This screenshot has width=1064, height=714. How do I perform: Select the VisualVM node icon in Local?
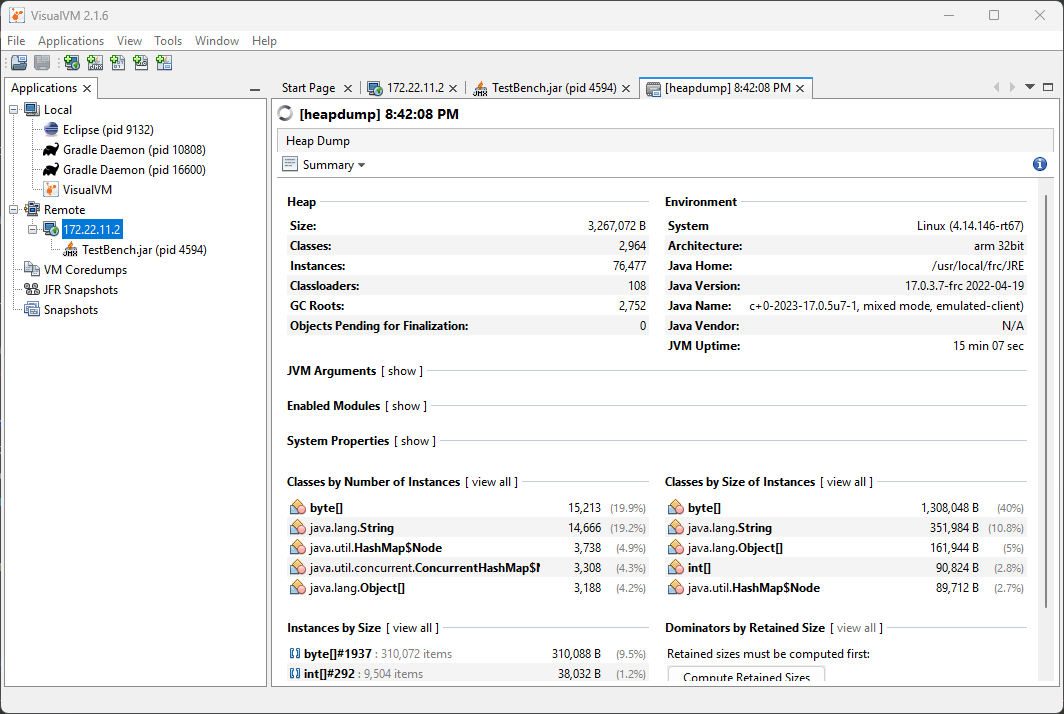[50, 189]
